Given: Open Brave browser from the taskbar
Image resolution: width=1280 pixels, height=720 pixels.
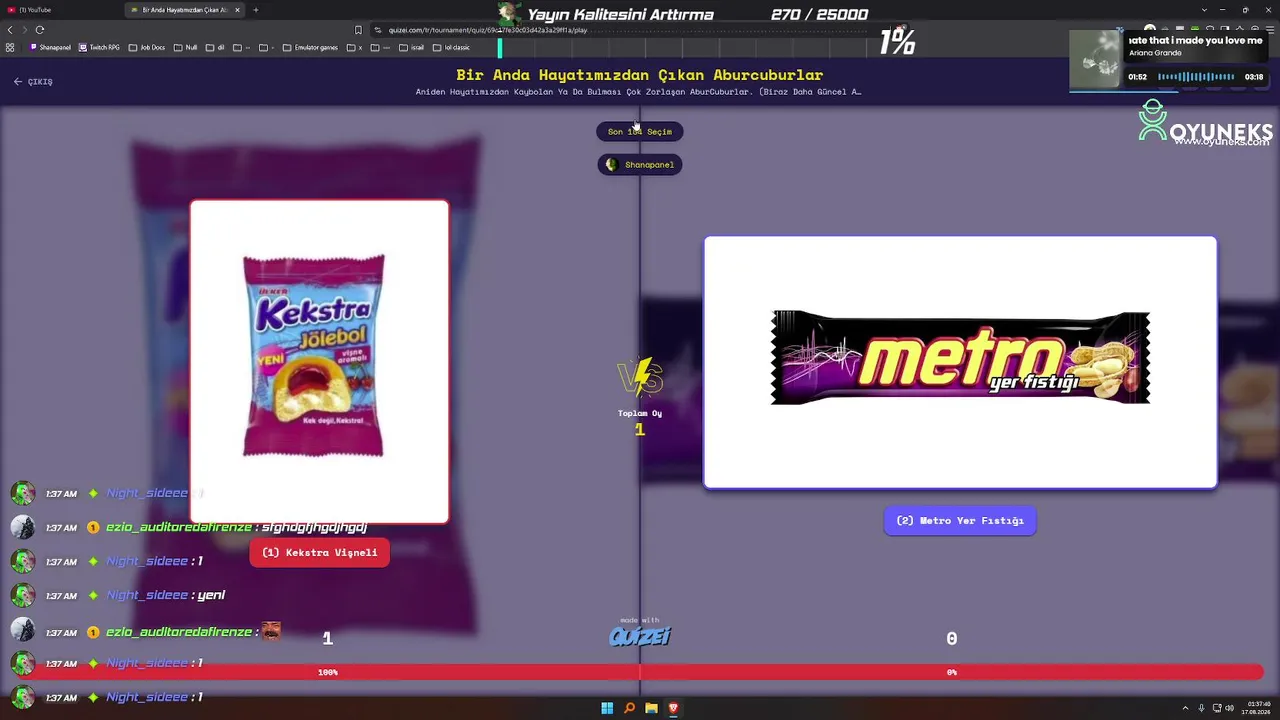Looking at the screenshot, I should (673, 708).
